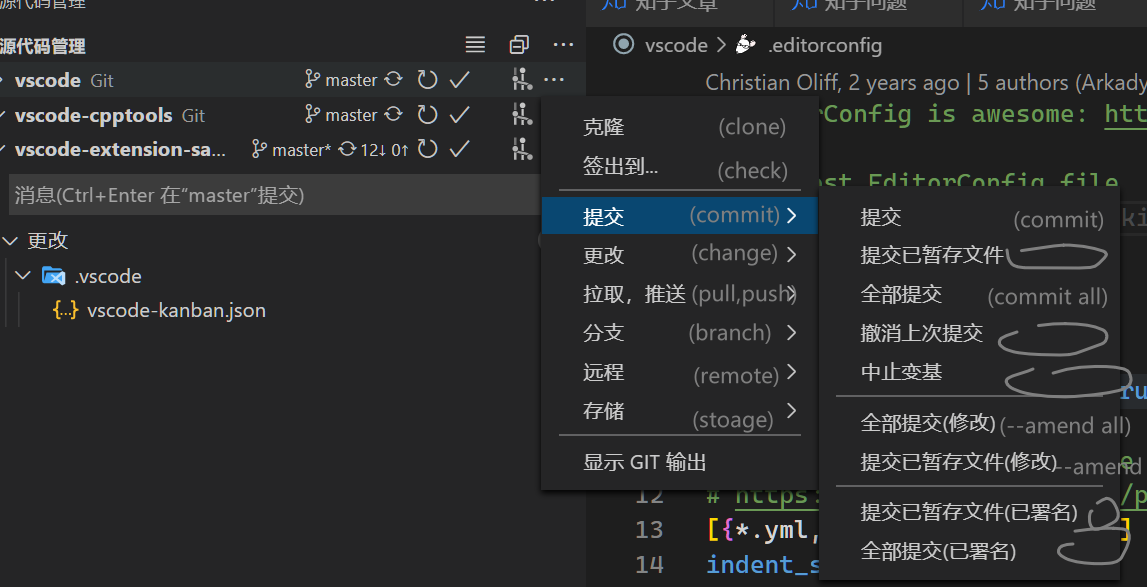Image resolution: width=1147 pixels, height=587 pixels.
Task: Choose 提交已暂存文件(已署名) entry
Action: pyautogui.click(x=969, y=513)
